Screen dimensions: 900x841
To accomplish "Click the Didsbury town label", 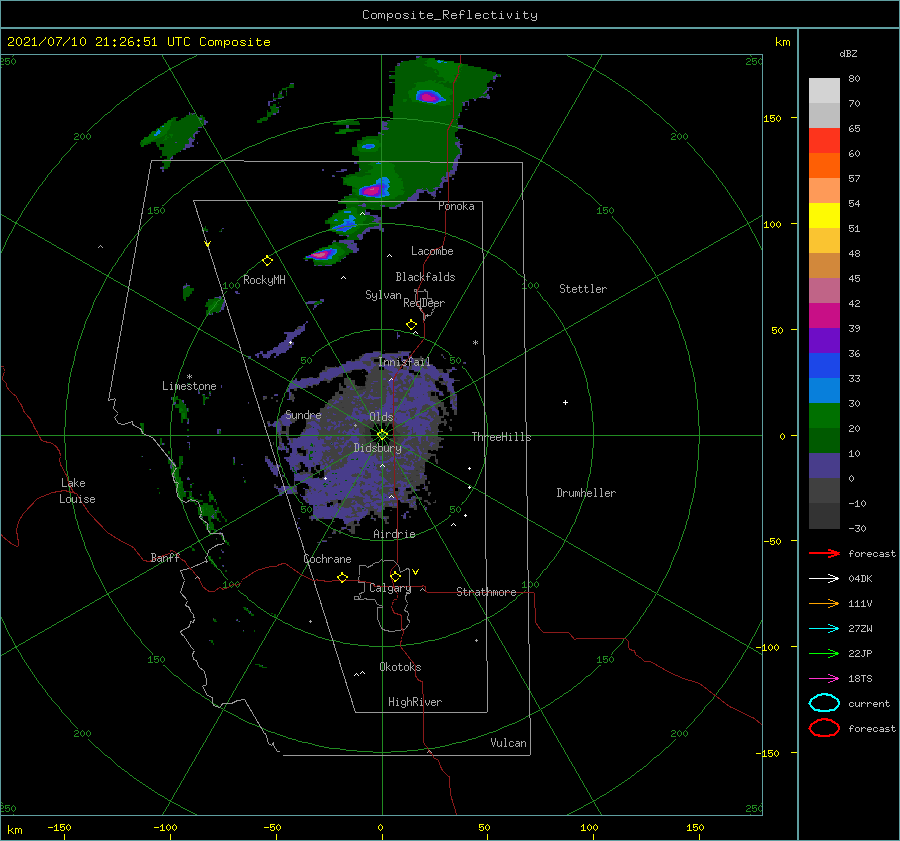I will [377, 448].
